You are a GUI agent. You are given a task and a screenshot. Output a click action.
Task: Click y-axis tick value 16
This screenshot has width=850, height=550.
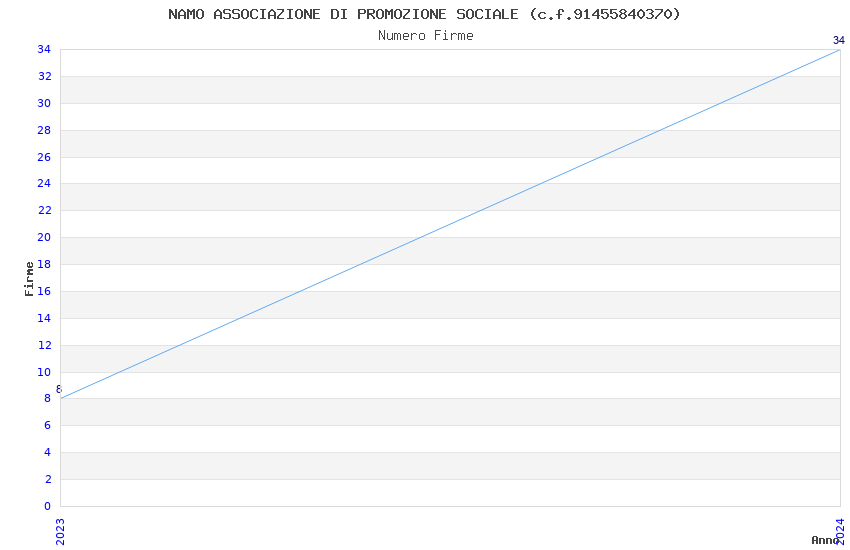click(x=44, y=291)
